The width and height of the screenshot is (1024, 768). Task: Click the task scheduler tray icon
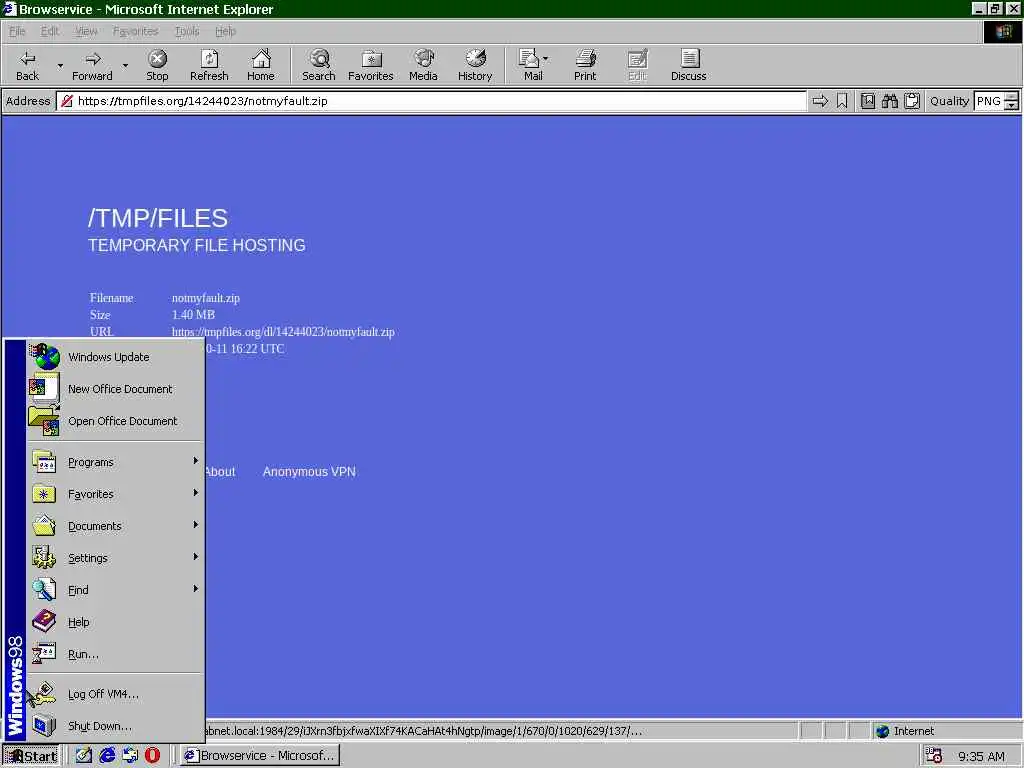[x=934, y=756]
